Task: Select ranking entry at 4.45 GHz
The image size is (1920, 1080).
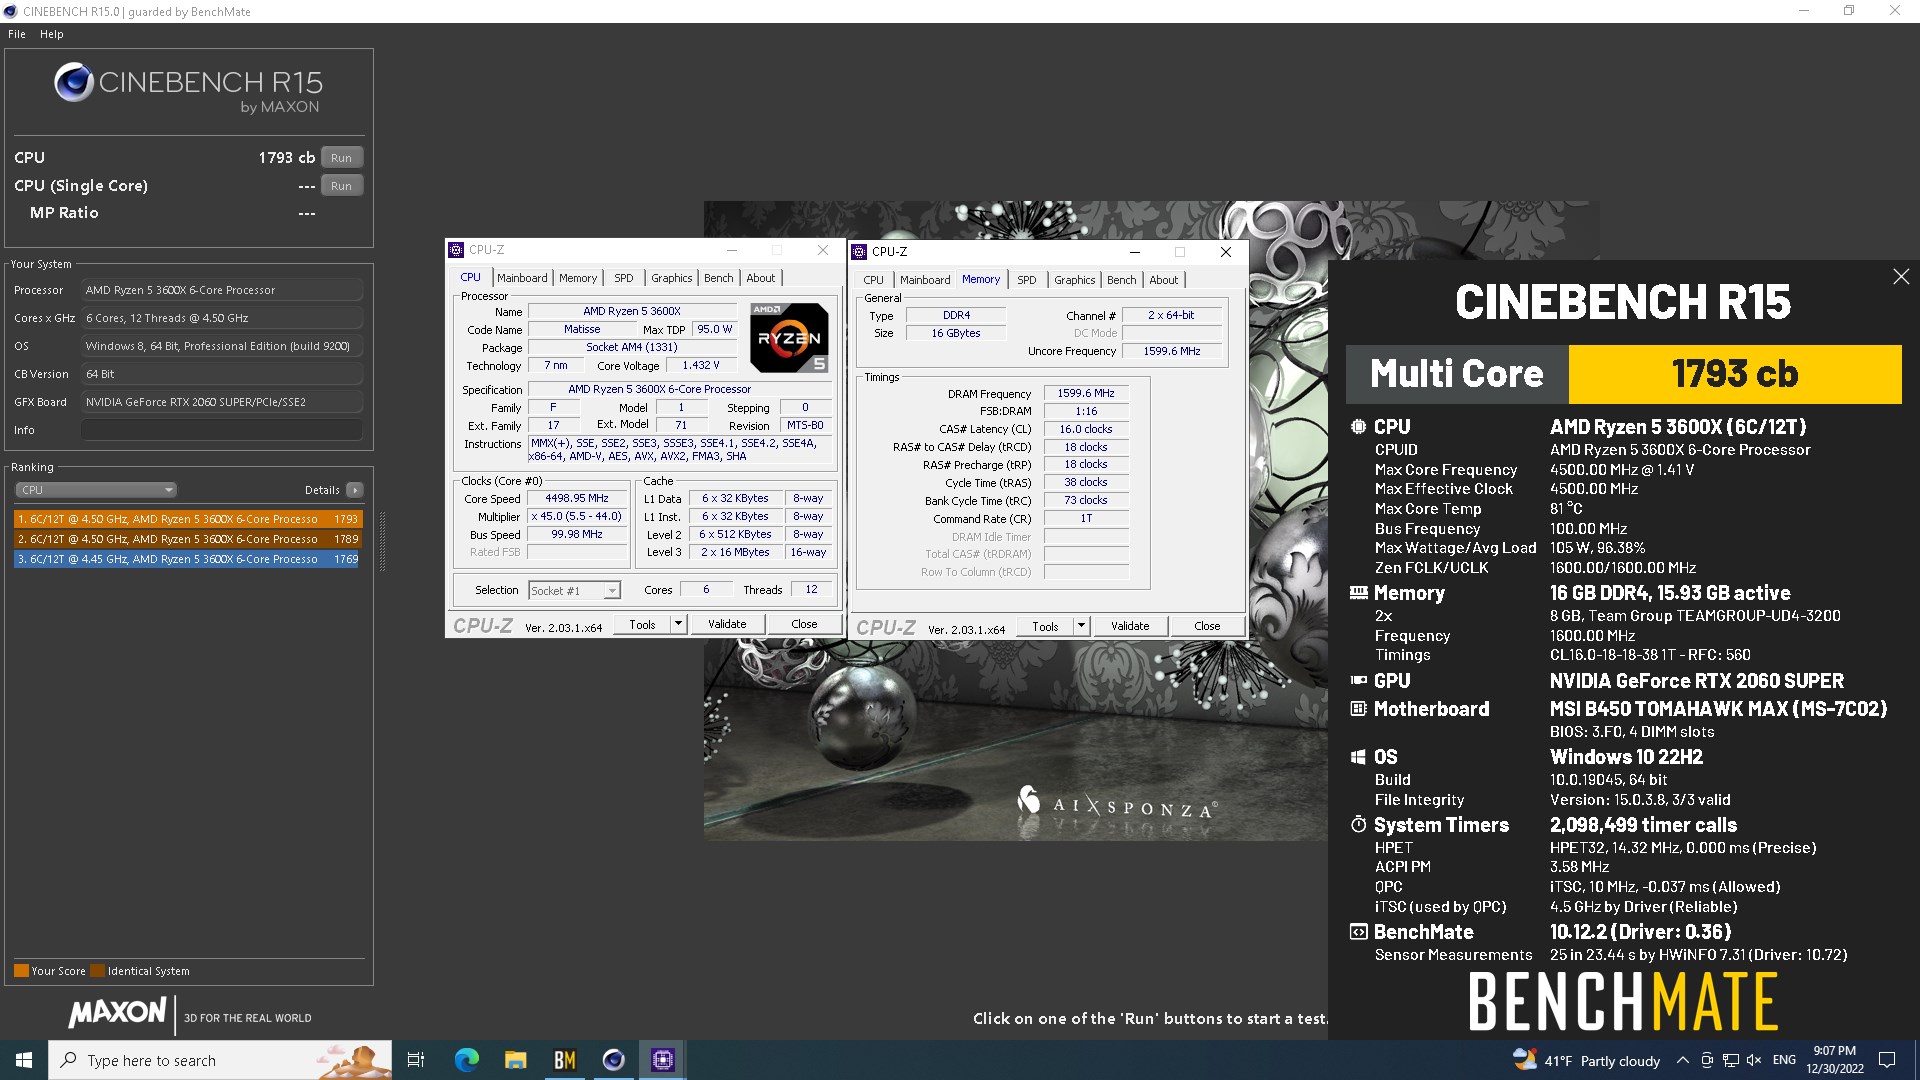Action: 187,559
